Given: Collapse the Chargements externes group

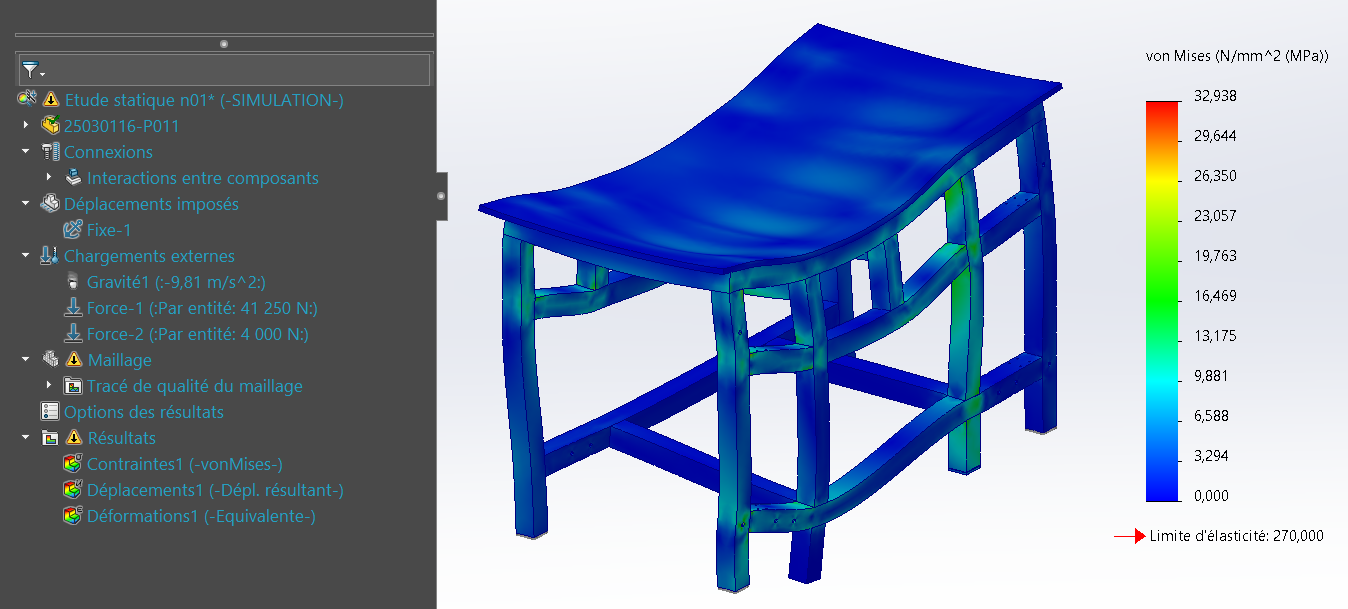Looking at the screenshot, I should [x=26, y=256].
